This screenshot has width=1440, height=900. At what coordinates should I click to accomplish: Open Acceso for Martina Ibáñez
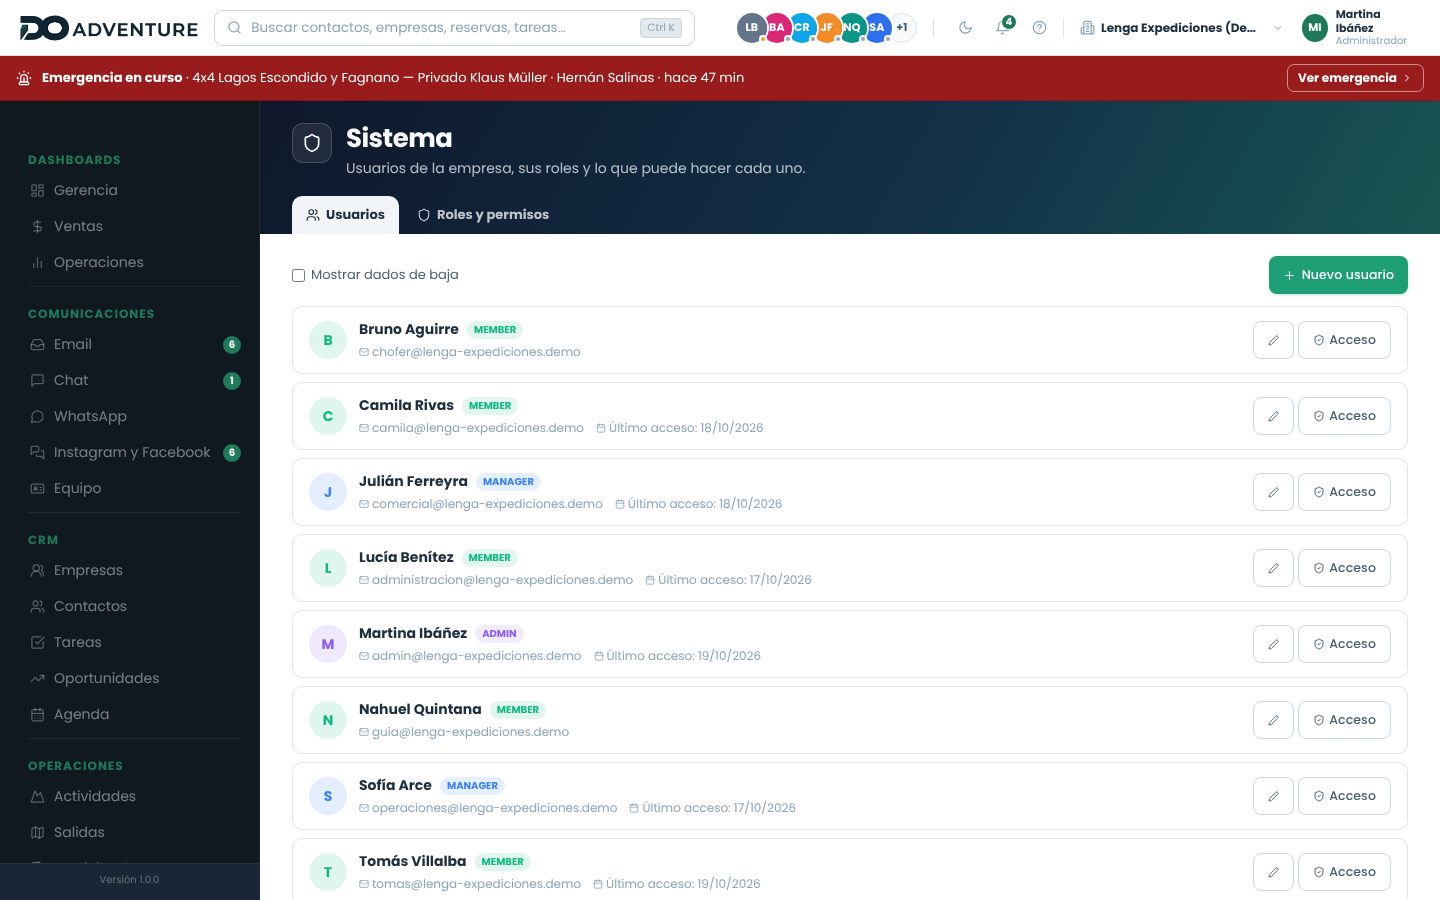click(x=1344, y=644)
